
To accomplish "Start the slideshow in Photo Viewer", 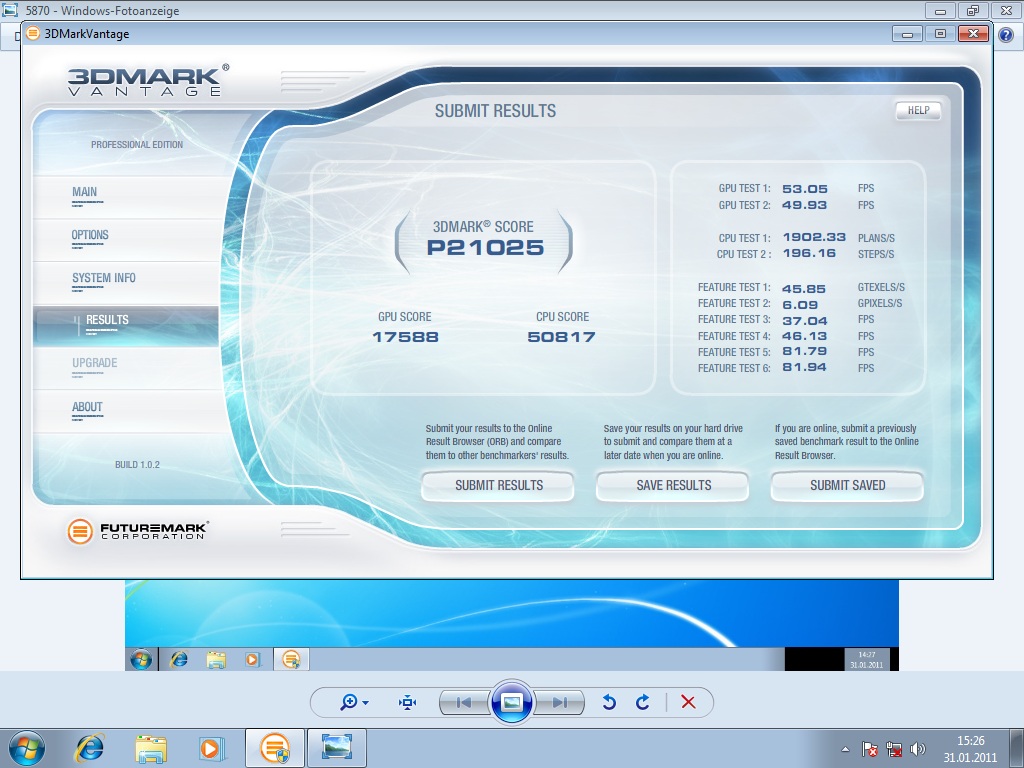I will click(x=511, y=702).
